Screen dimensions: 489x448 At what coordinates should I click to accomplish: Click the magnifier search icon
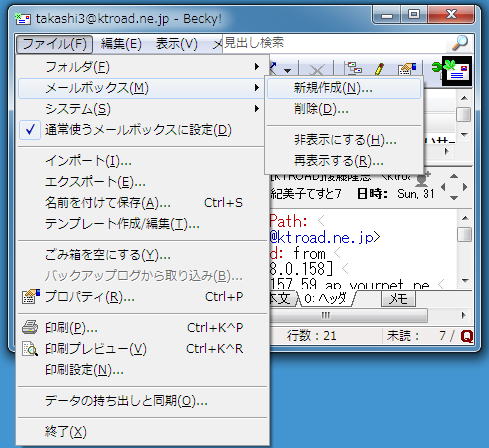tap(460, 43)
